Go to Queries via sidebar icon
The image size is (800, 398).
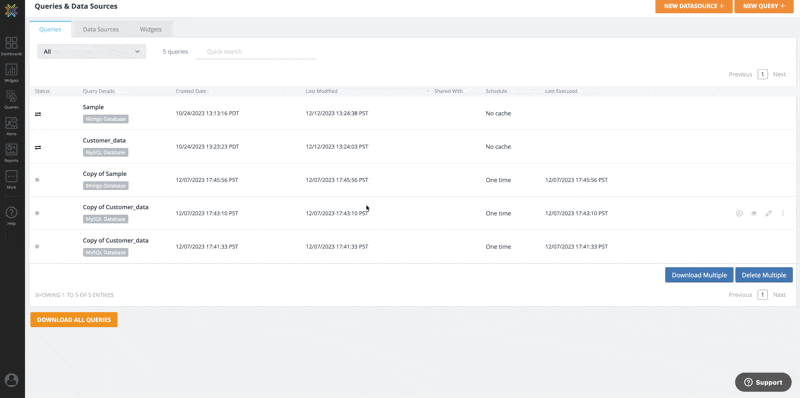point(11,99)
